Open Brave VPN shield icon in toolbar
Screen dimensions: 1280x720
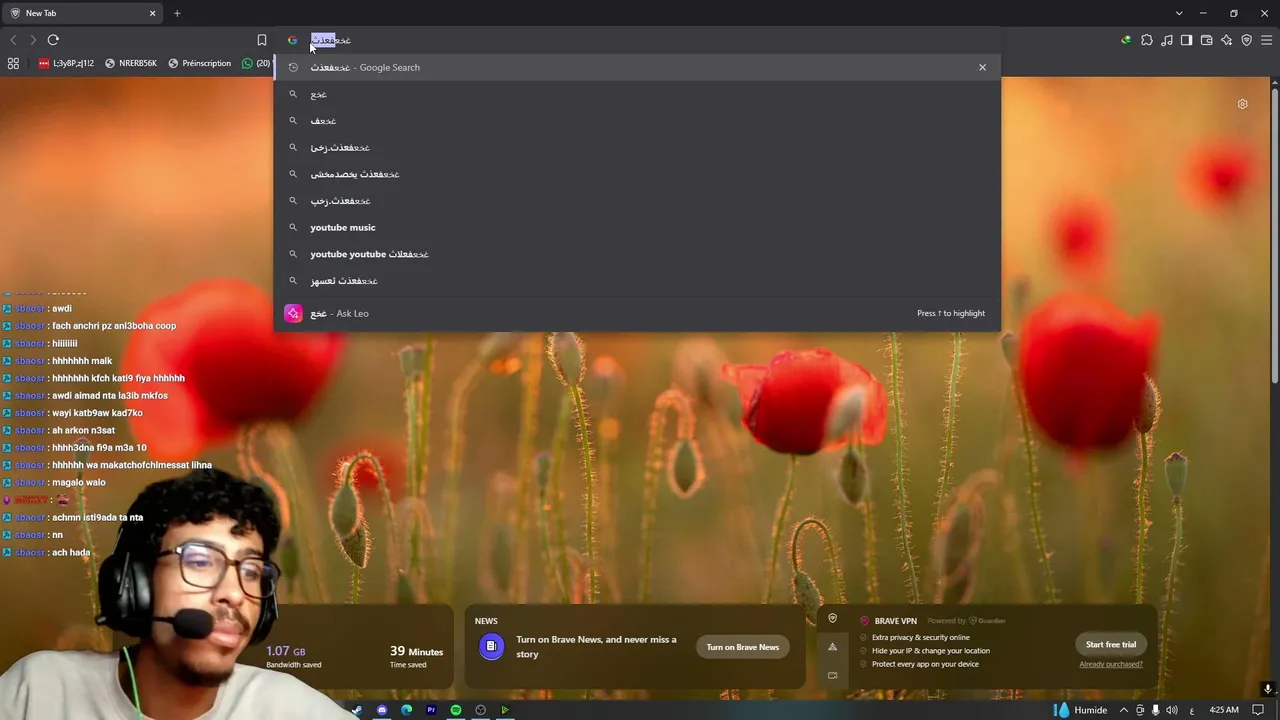click(1246, 40)
